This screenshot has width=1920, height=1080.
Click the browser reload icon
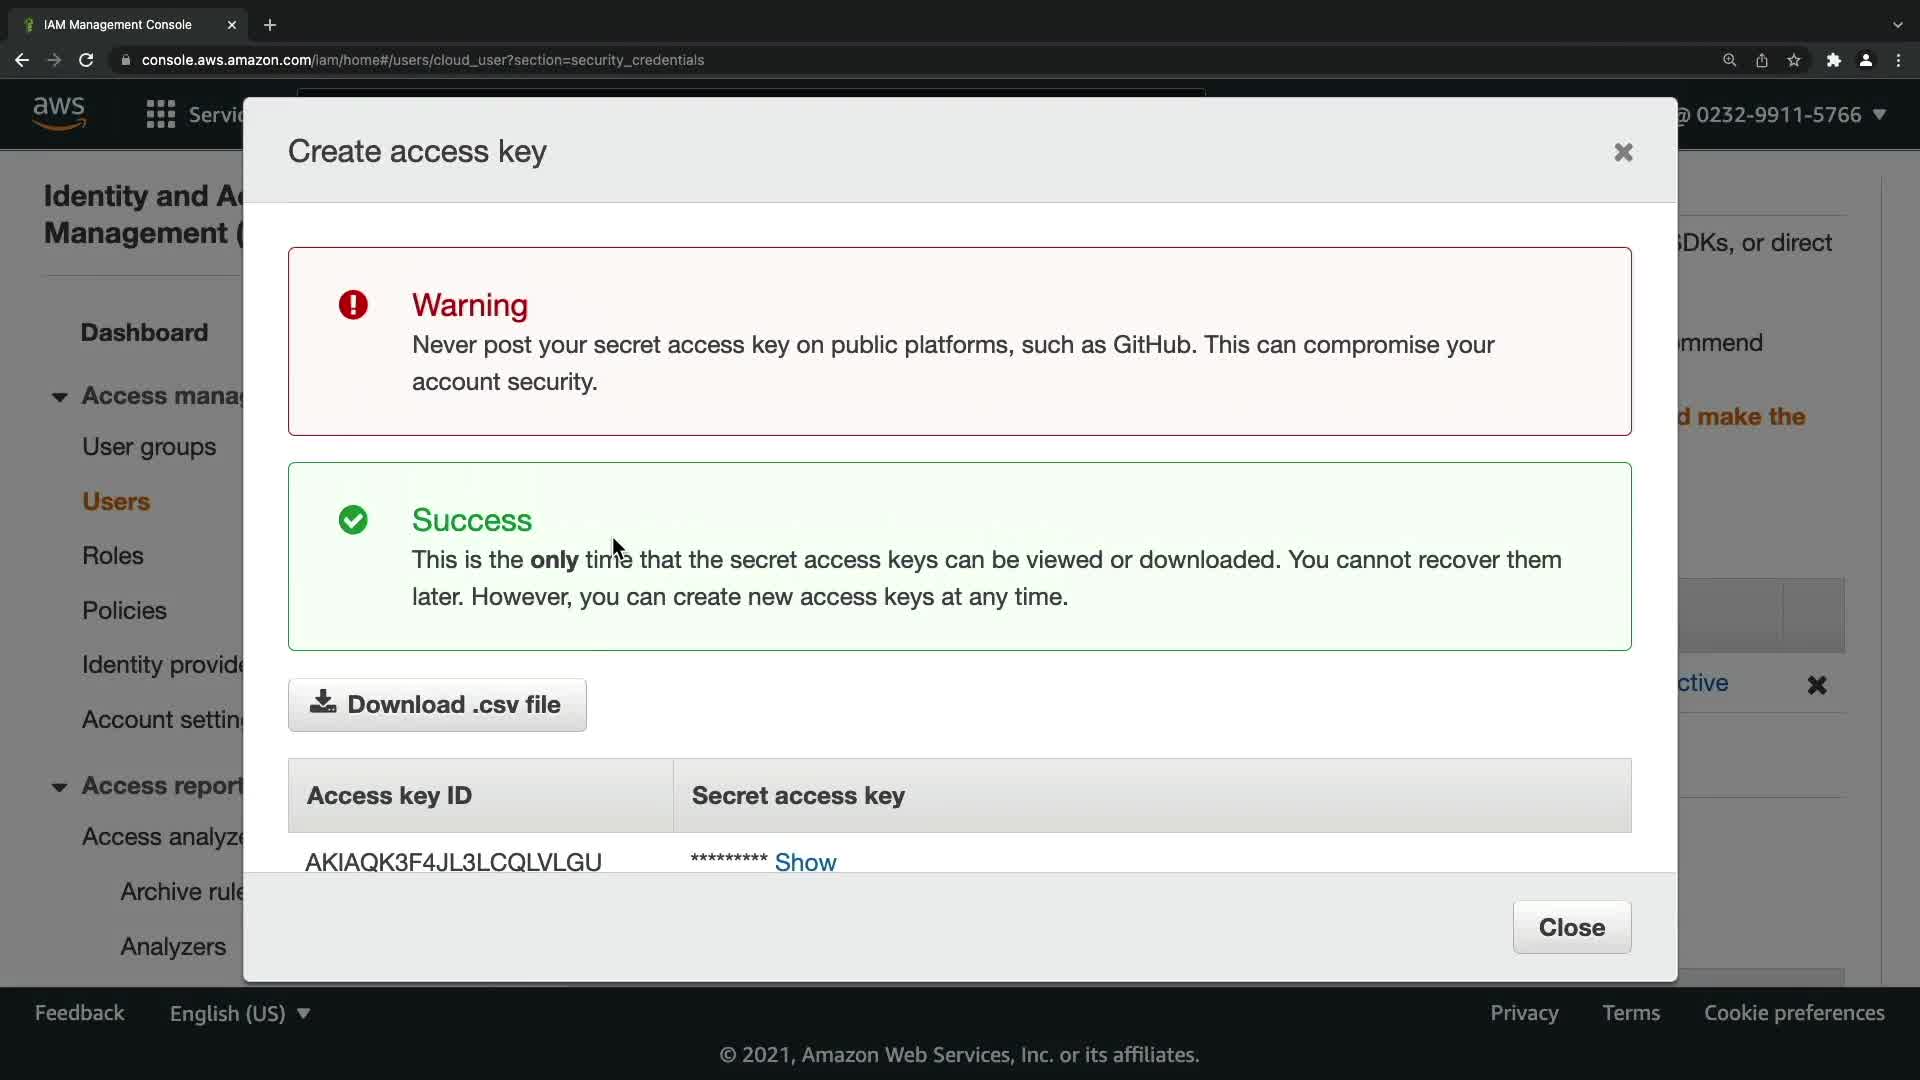tap(86, 60)
